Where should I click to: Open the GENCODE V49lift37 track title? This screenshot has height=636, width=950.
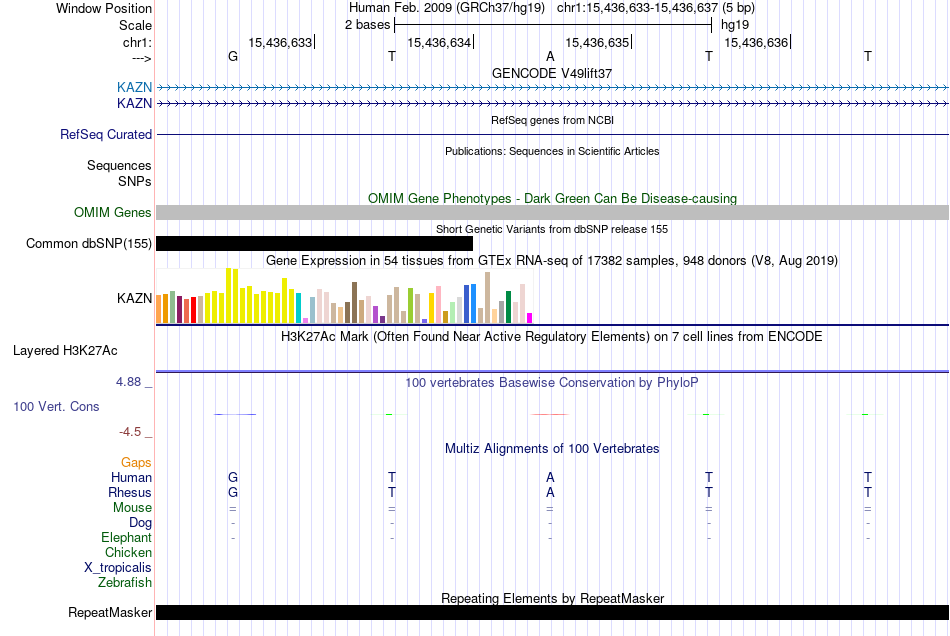click(x=552, y=73)
